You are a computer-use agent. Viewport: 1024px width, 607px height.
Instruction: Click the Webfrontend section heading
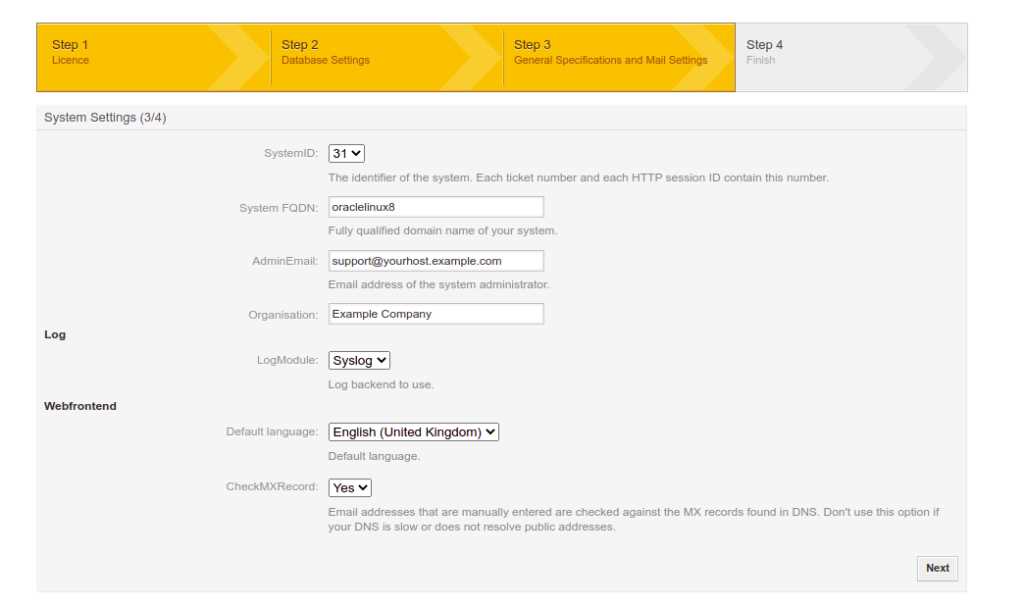click(x=80, y=406)
